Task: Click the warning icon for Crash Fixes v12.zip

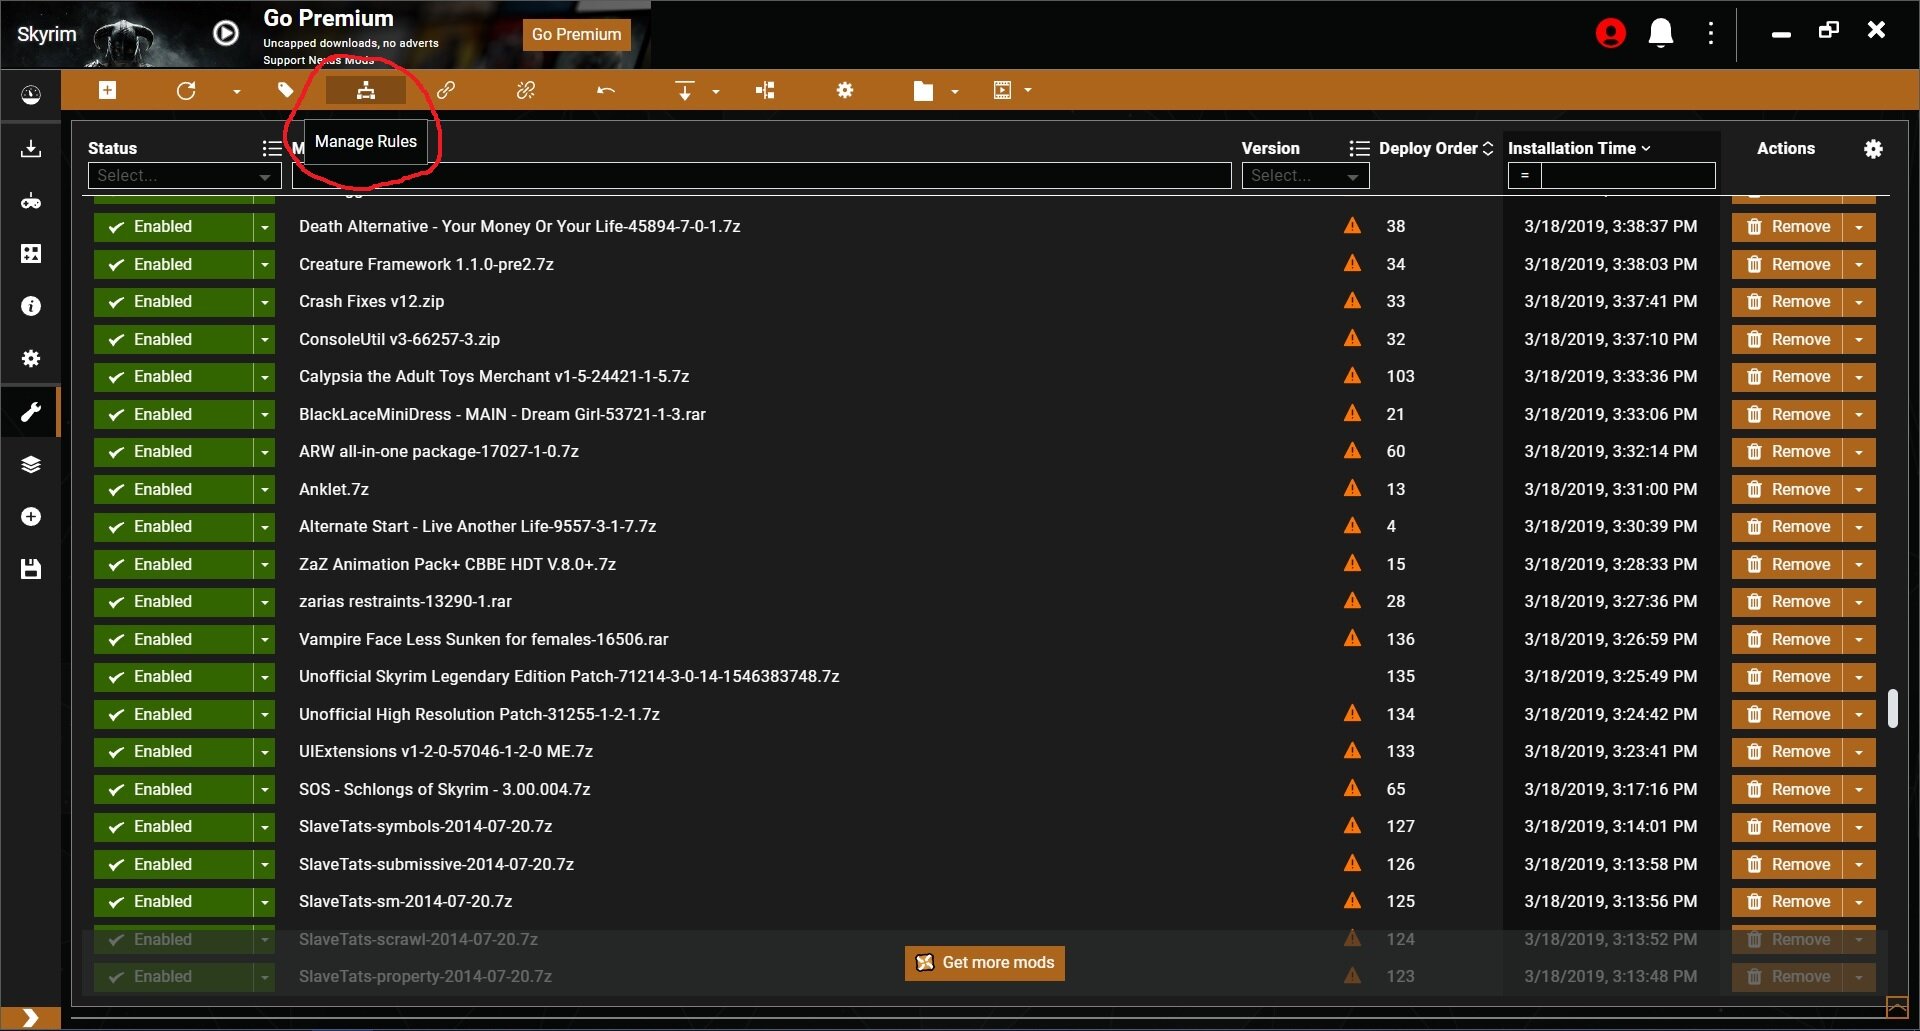Action: pyautogui.click(x=1352, y=301)
